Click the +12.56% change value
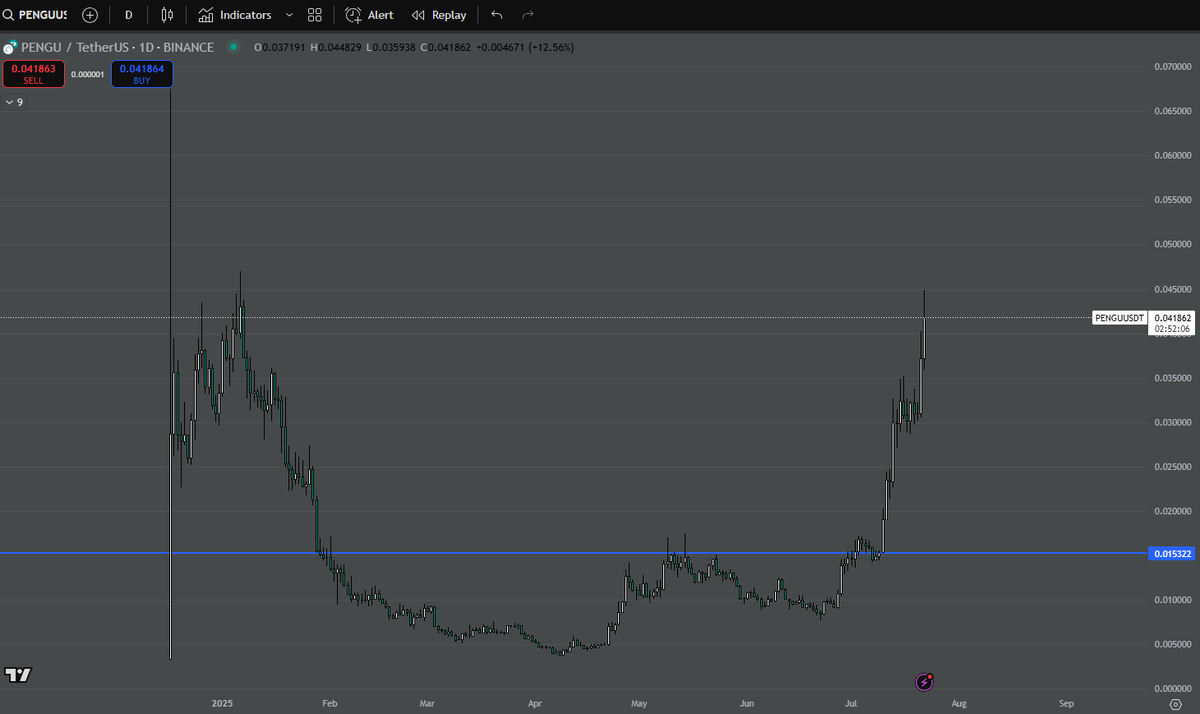1200x714 pixels. coord(549,47)
